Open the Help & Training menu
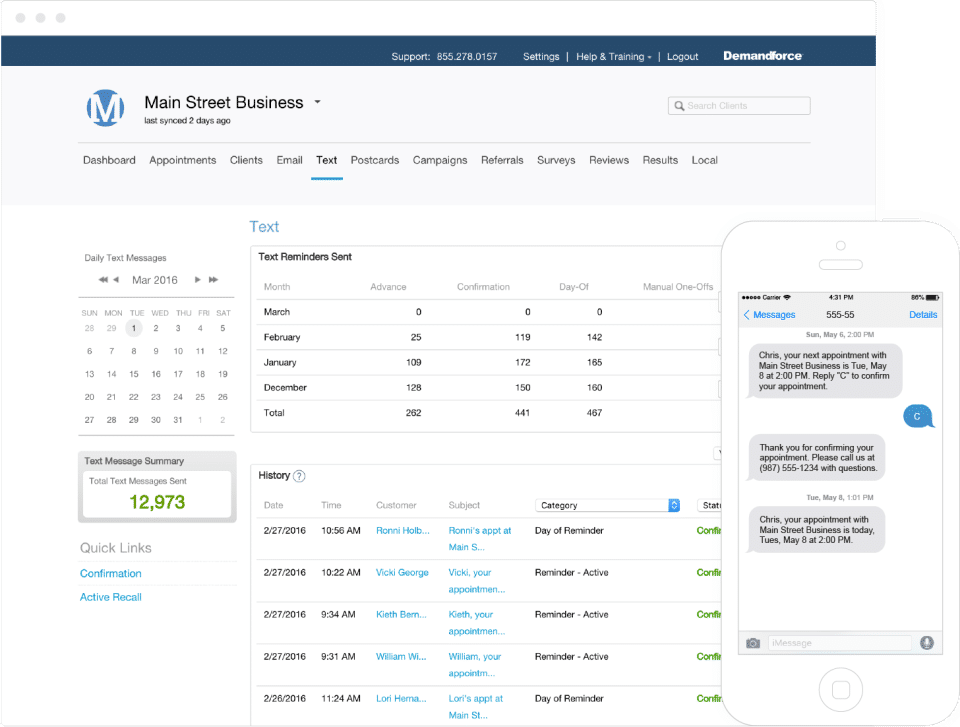 click(613, 57)
